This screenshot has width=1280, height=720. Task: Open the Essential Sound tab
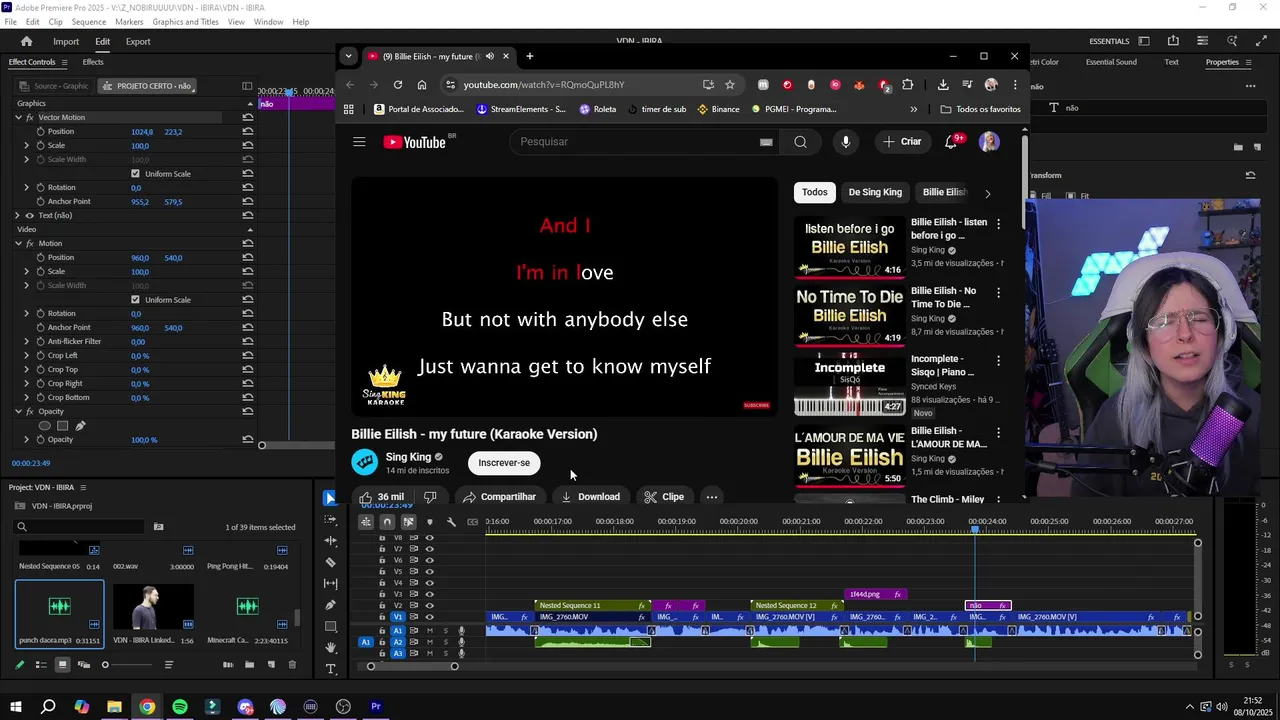point(1111,62)
